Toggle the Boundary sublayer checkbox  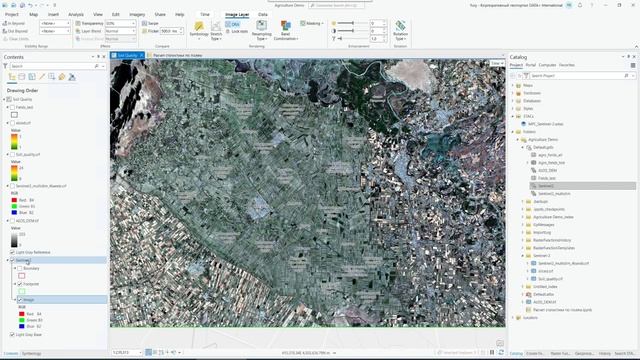coord(20,269)
